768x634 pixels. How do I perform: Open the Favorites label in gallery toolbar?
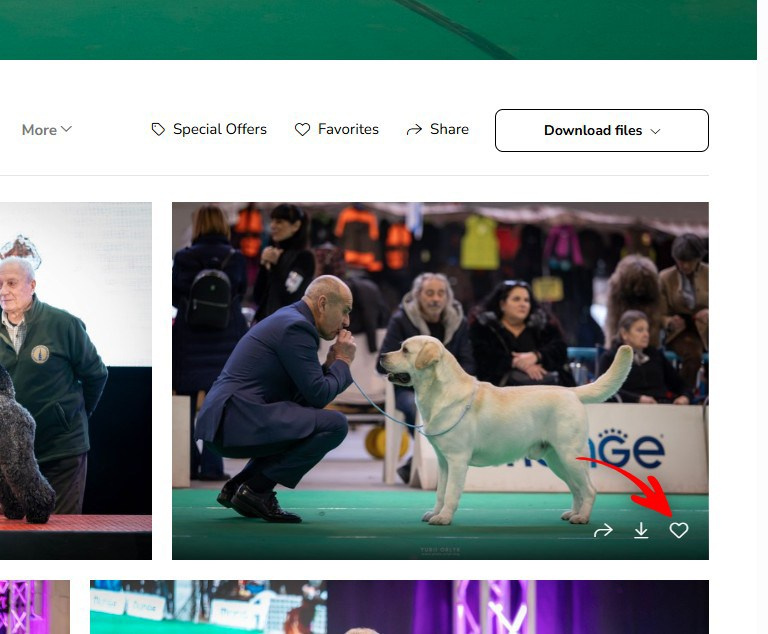click(348, 130)
